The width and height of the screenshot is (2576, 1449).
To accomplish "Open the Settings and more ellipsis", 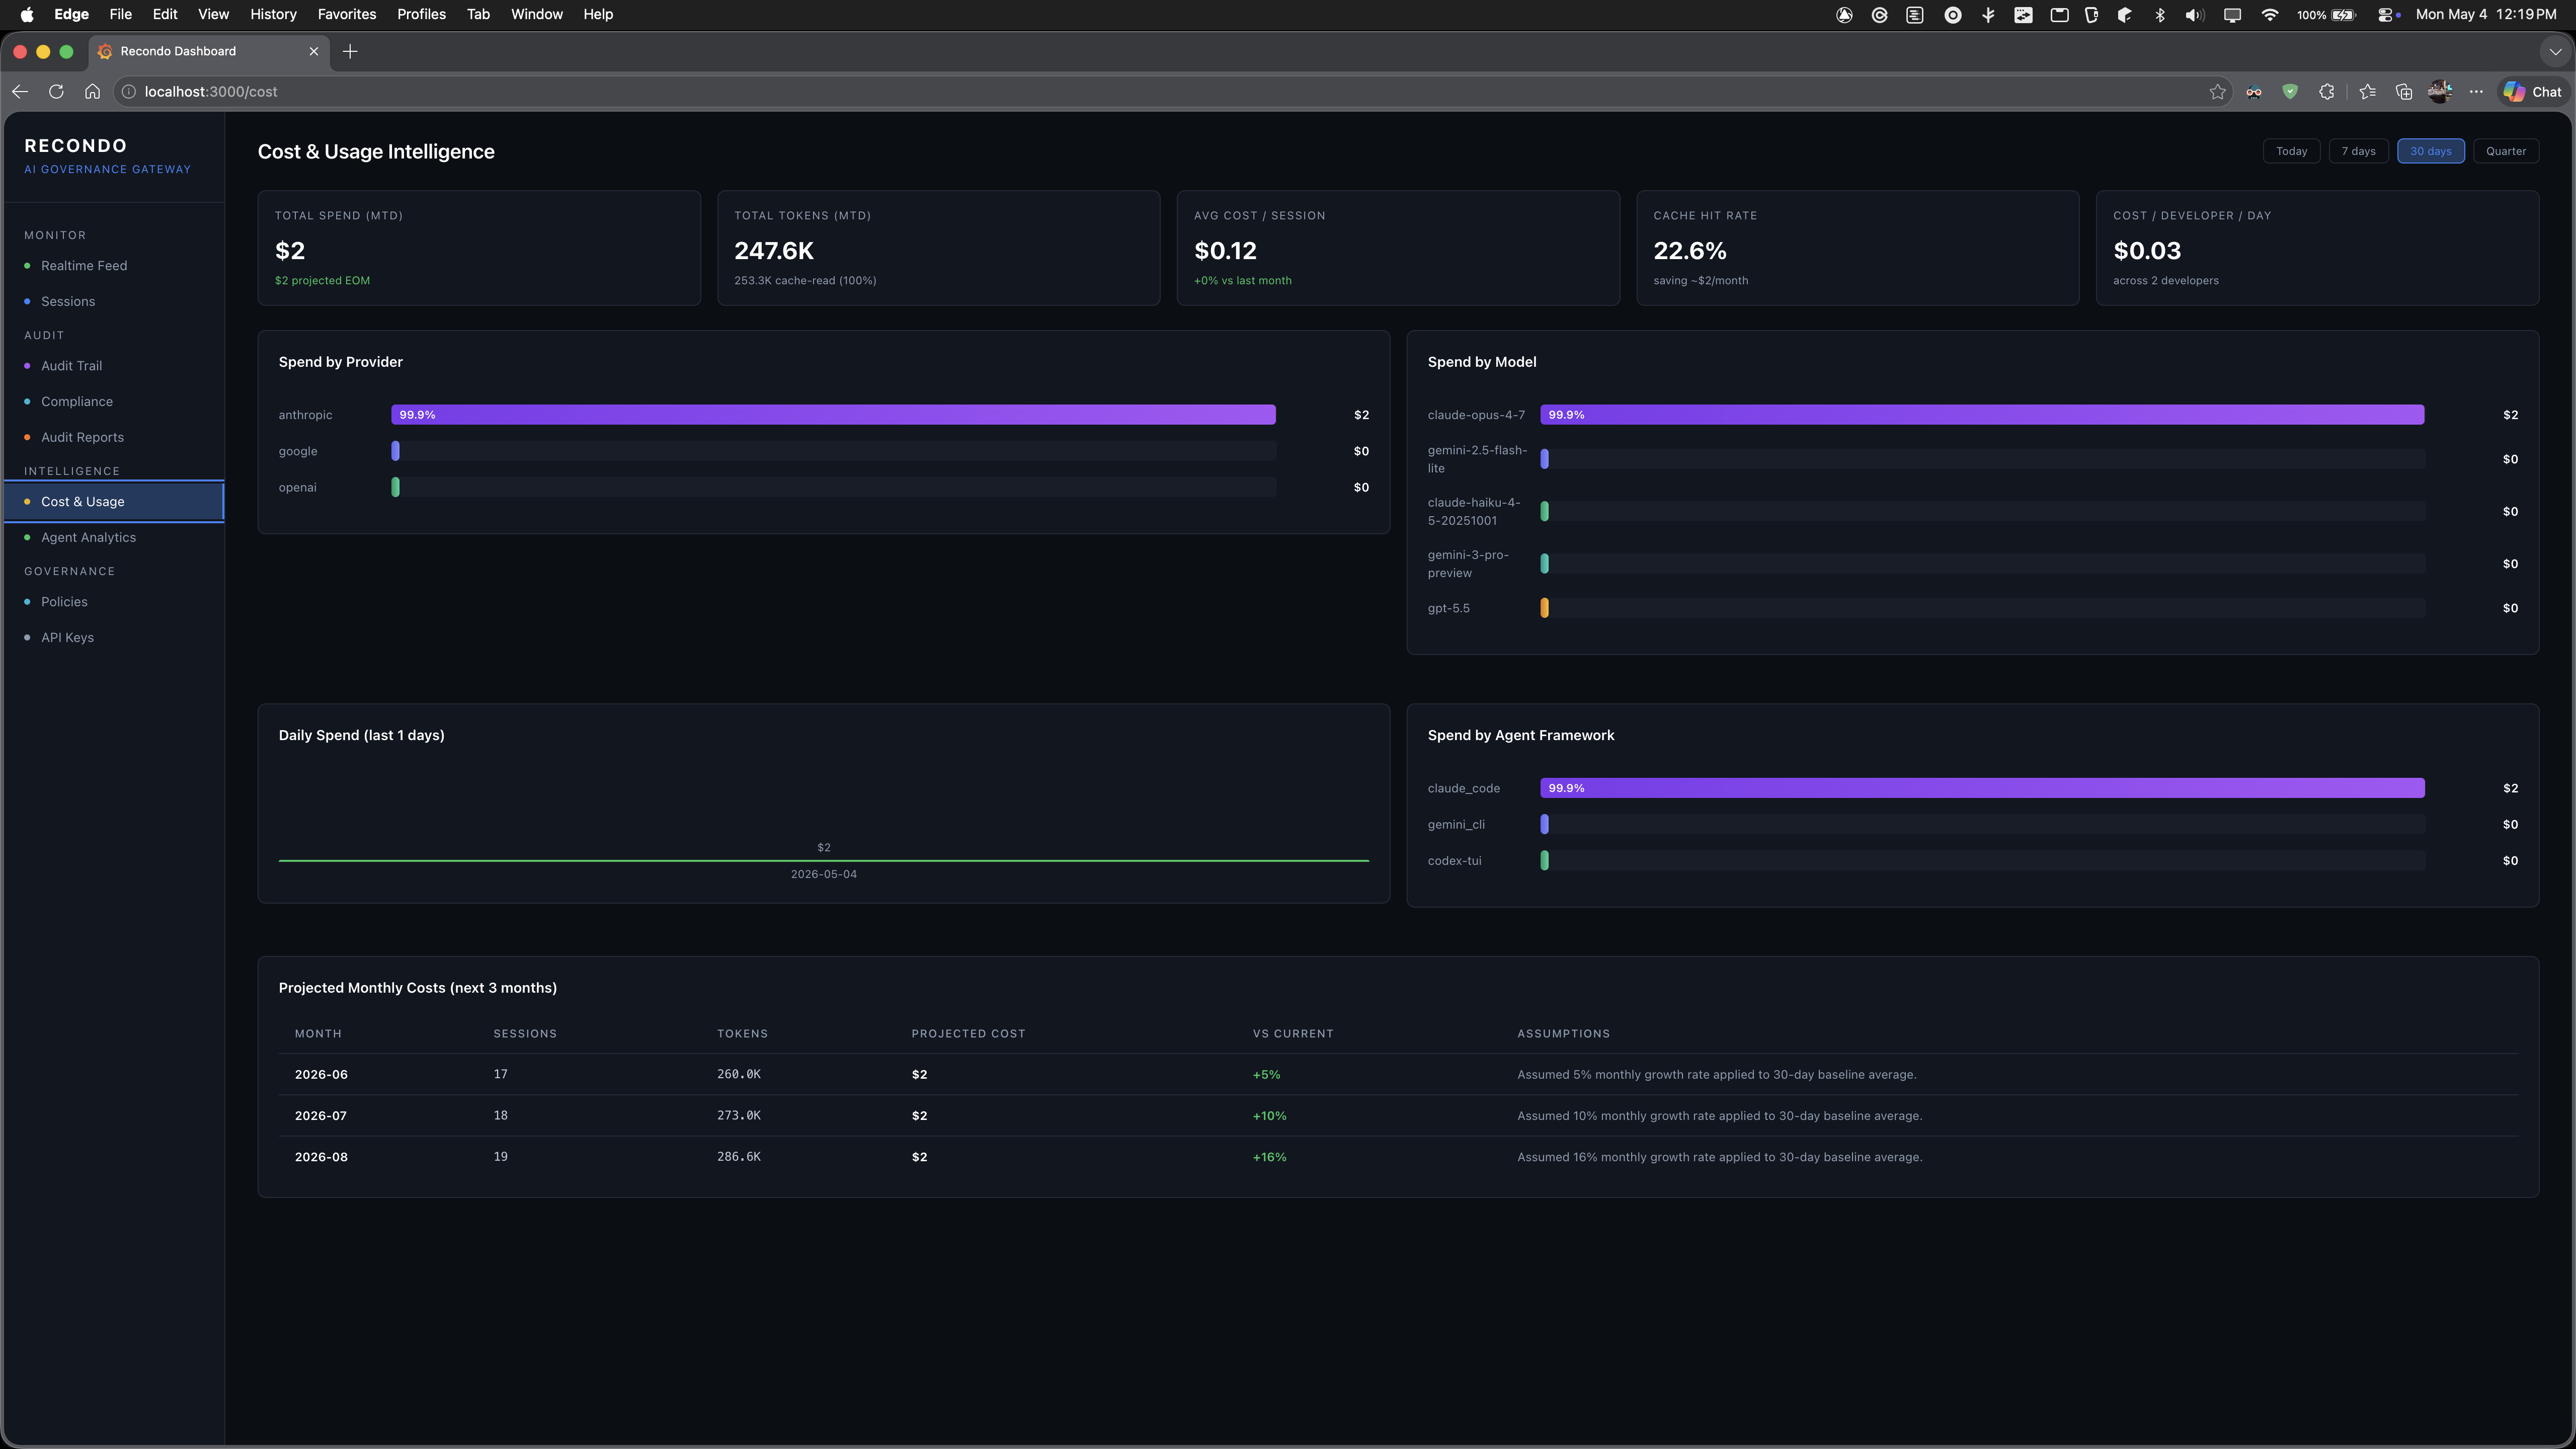I will (2476, 92).
